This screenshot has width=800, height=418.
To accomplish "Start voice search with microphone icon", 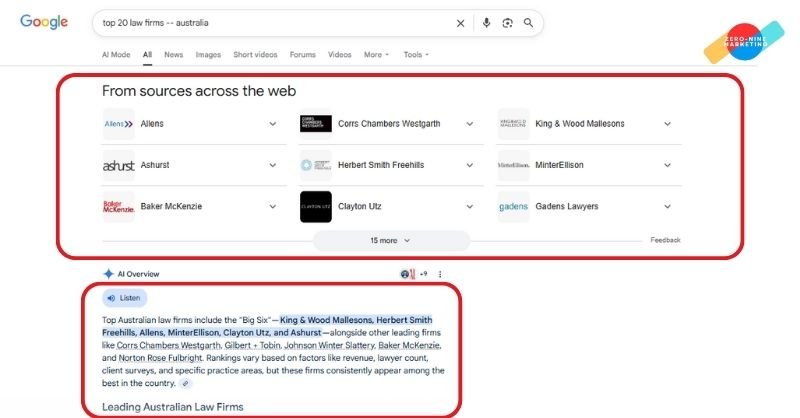I will (x=486, y=23).
